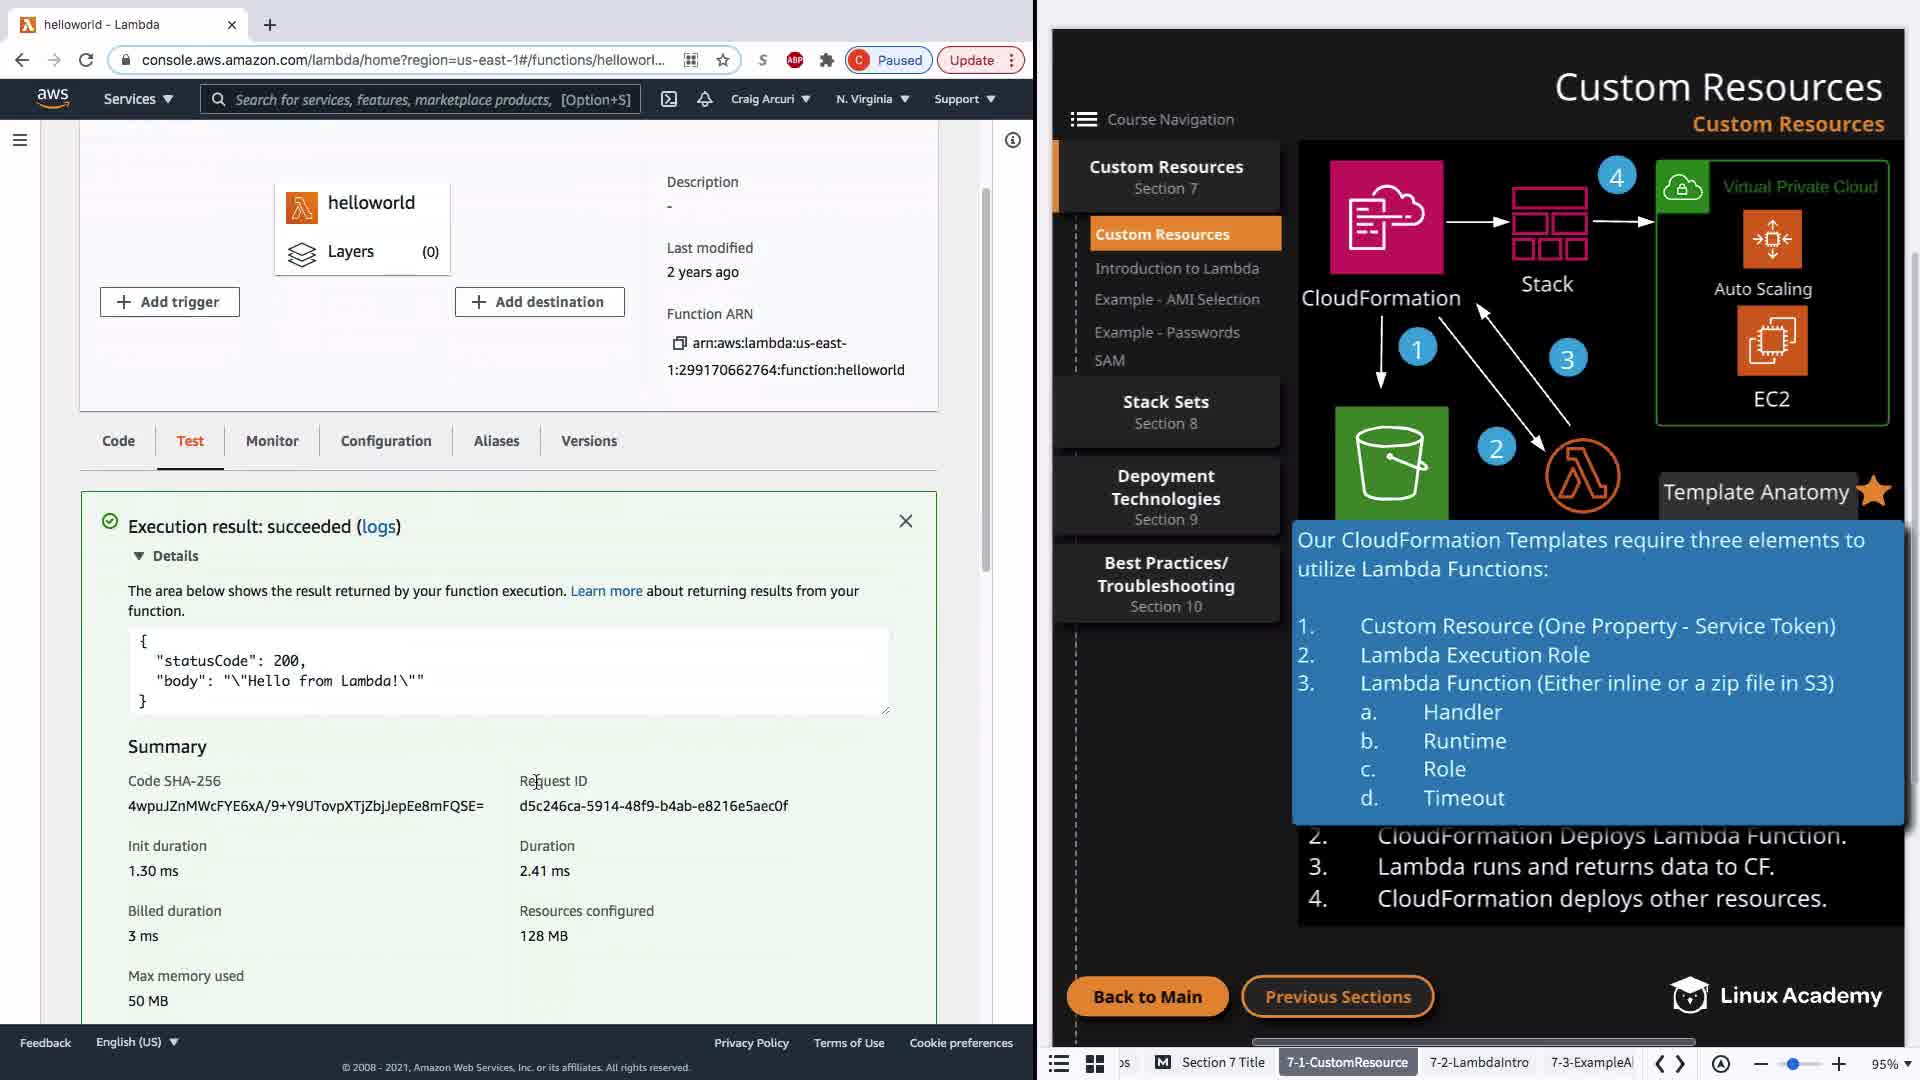Click the AWS search services field

(425, 99)
